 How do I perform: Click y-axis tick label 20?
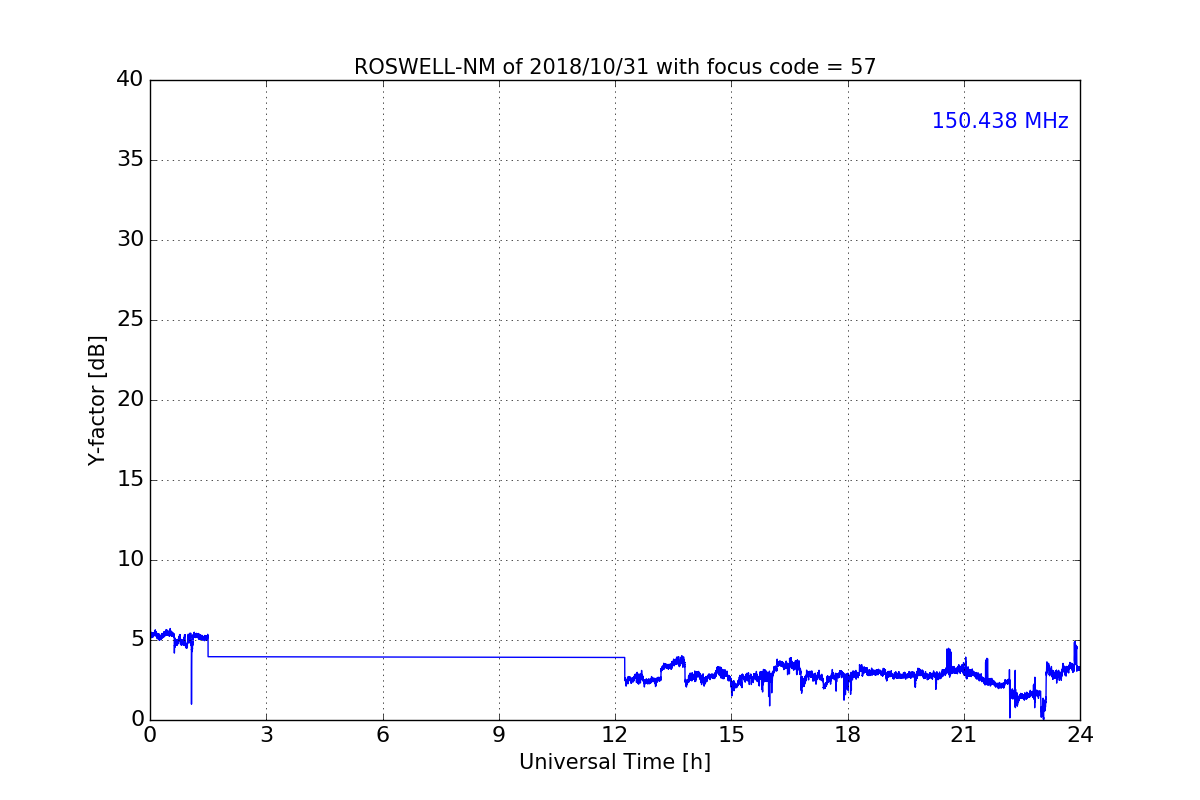click(129, 400)
